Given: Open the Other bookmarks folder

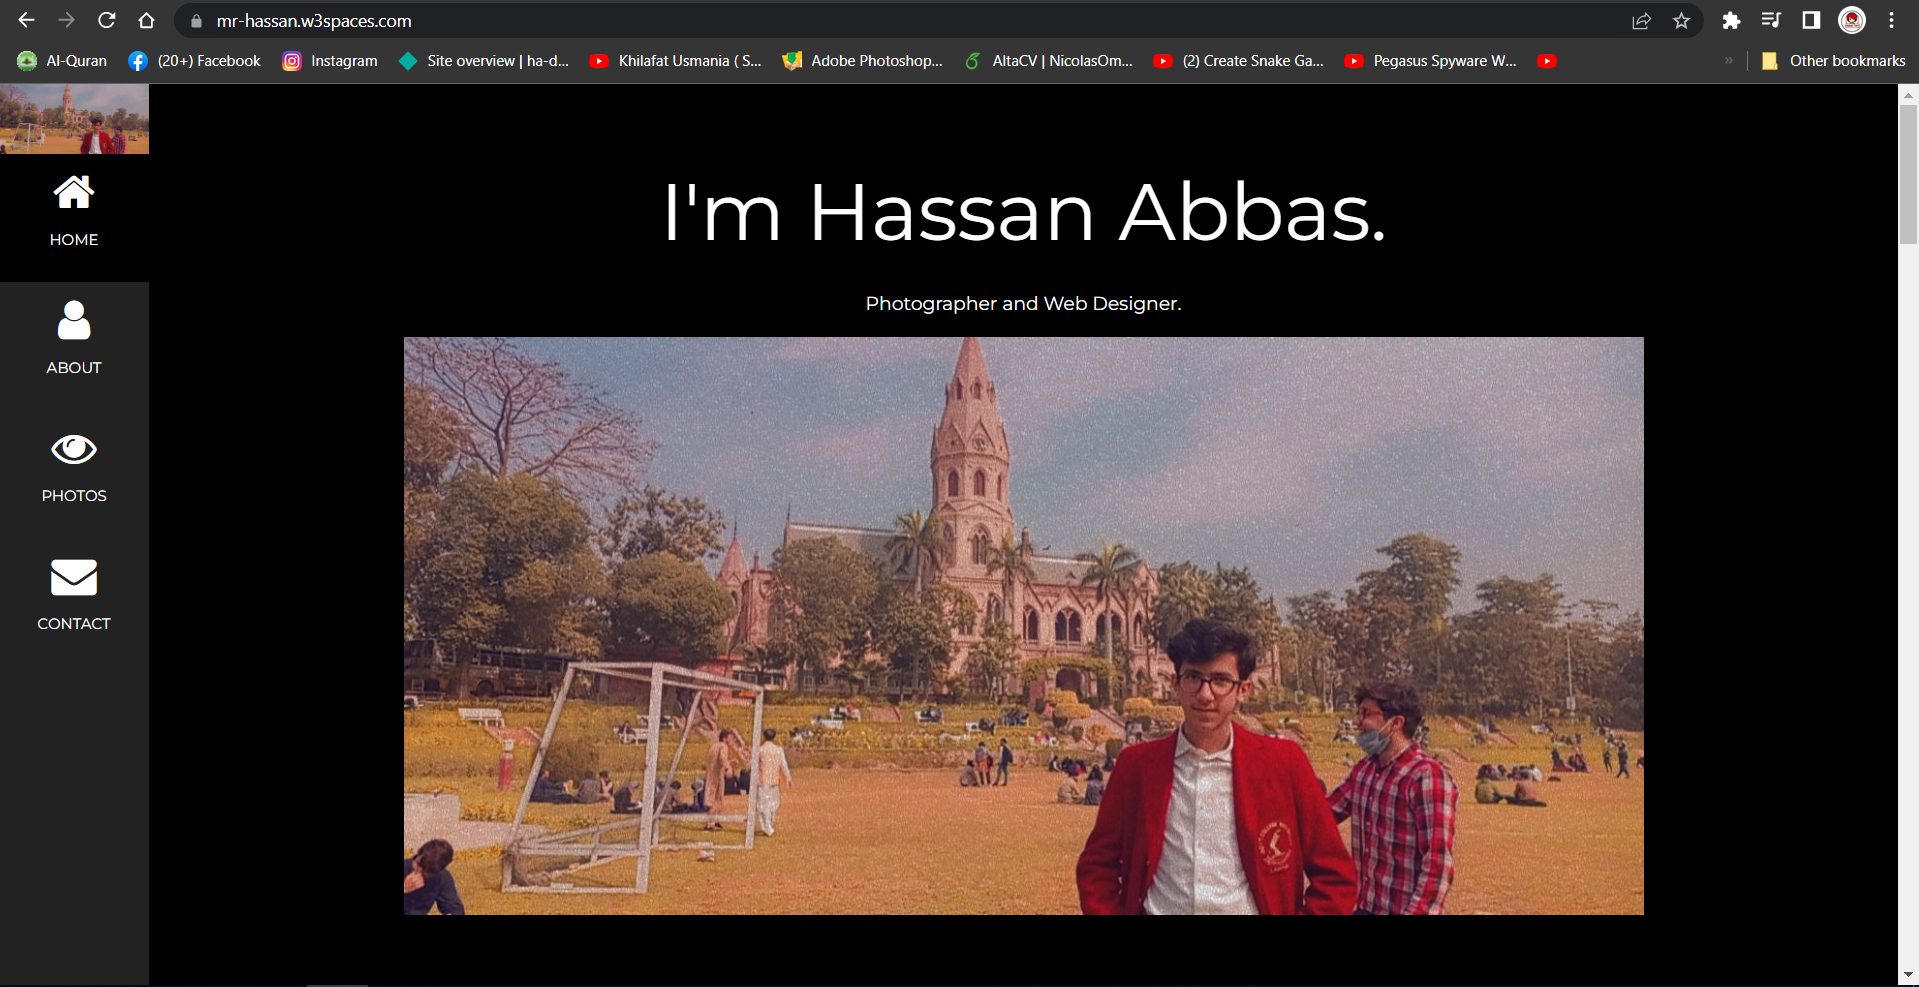Looking at the screenshot, I should (1833, 61).
